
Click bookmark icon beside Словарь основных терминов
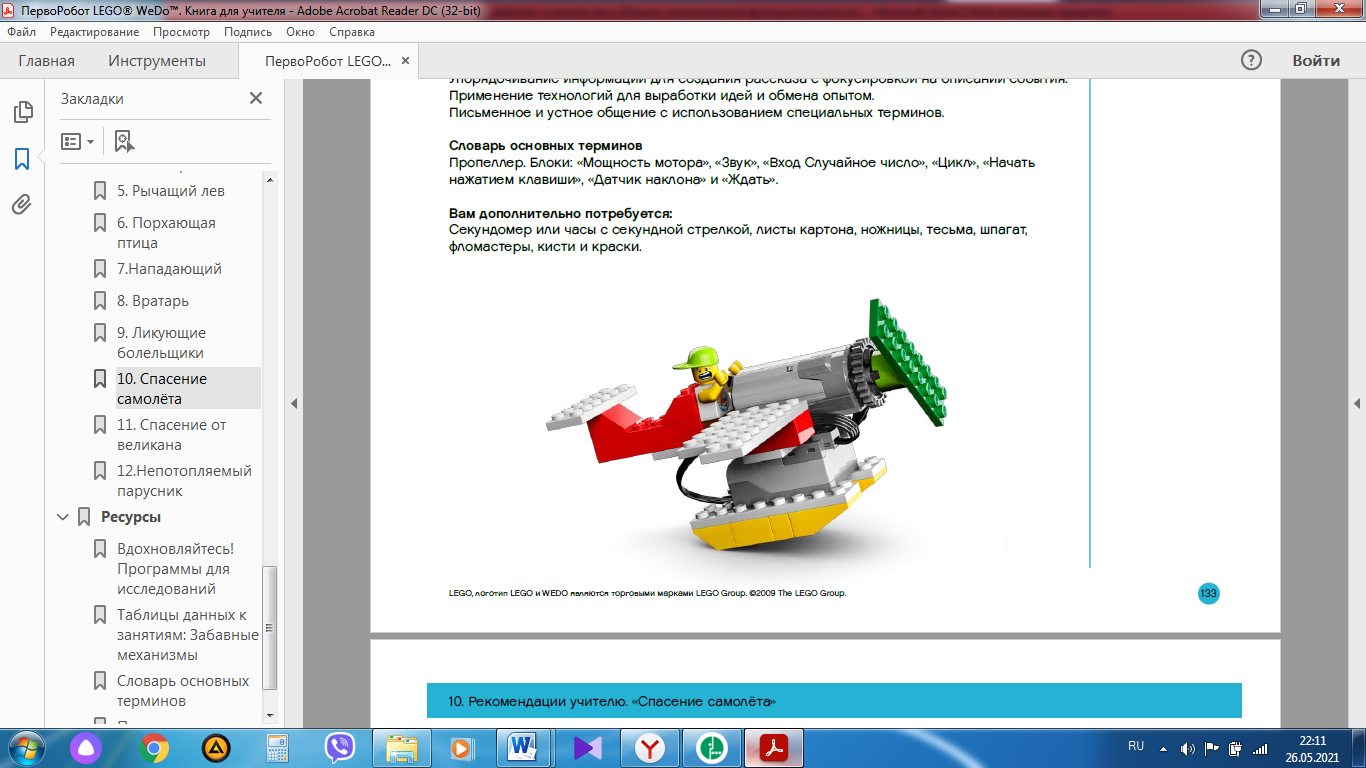pos(100,681)
